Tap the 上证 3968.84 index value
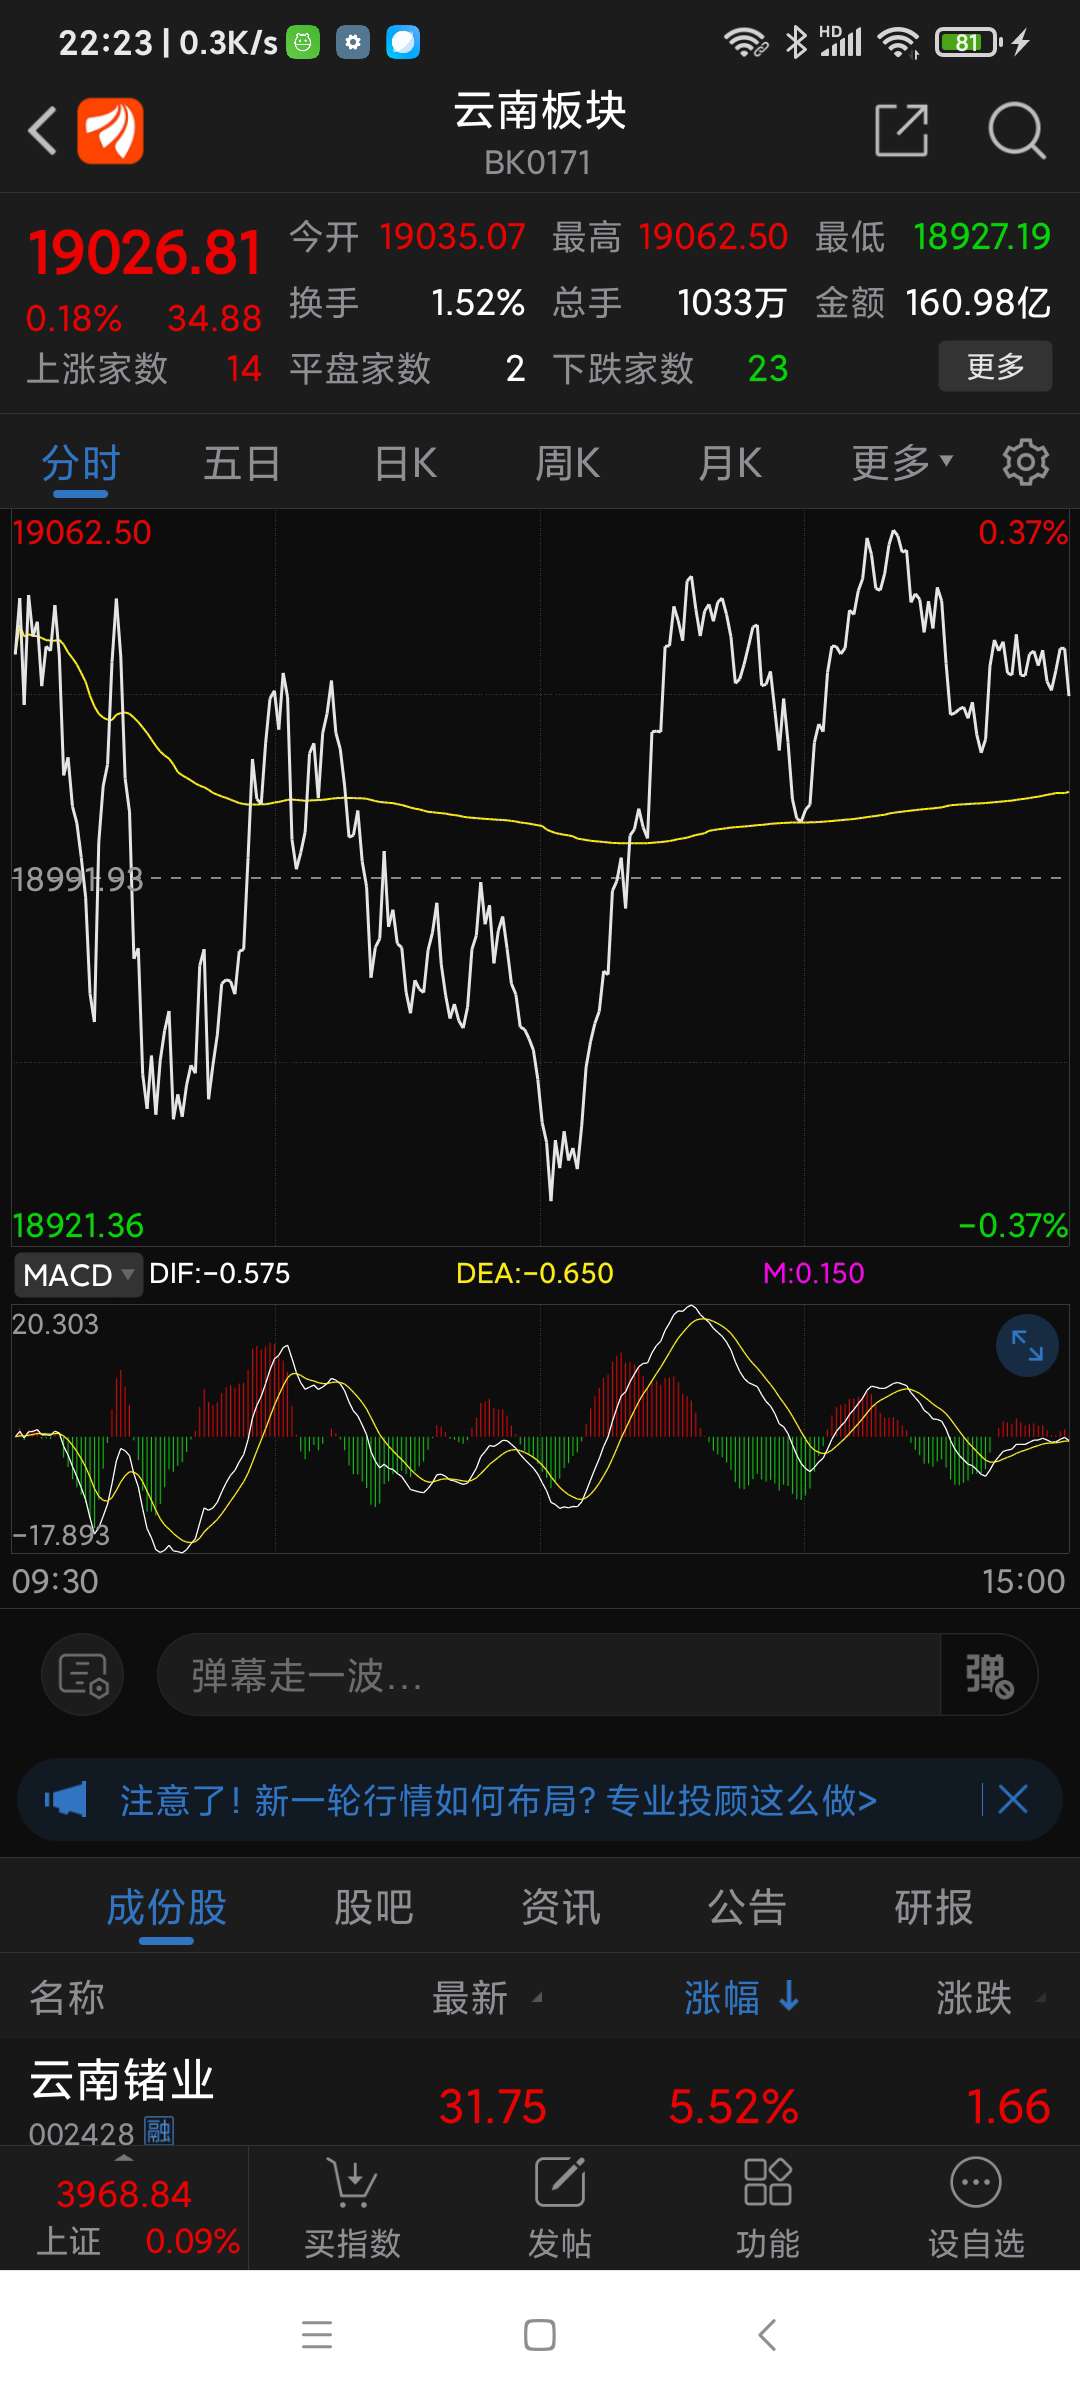The image size is (1080, 2400). point(124,2194)
